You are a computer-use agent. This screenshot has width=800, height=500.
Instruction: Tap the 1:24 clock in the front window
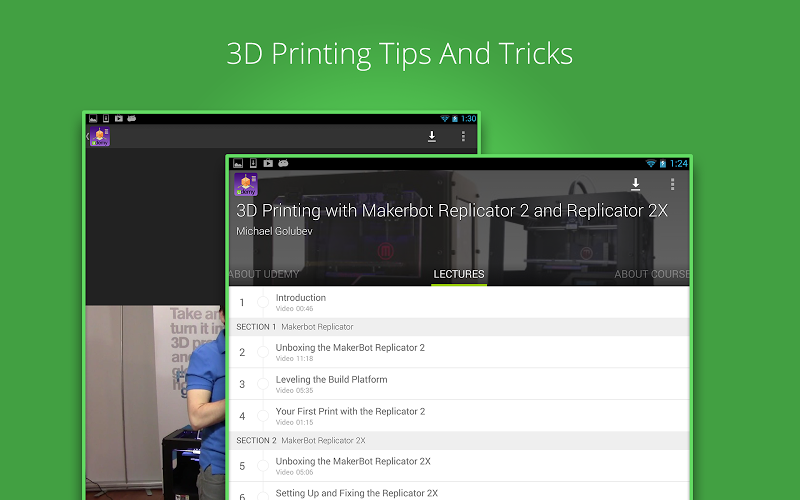tap(679, 163)
